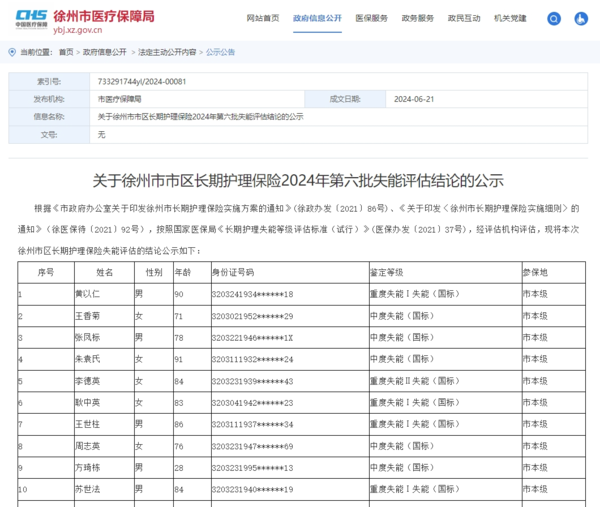Image resolution: width=600 pixels, height=507 pixels.
Task: Click the 徐州市医疗保障局 site title
Action: tap(104, 16)
